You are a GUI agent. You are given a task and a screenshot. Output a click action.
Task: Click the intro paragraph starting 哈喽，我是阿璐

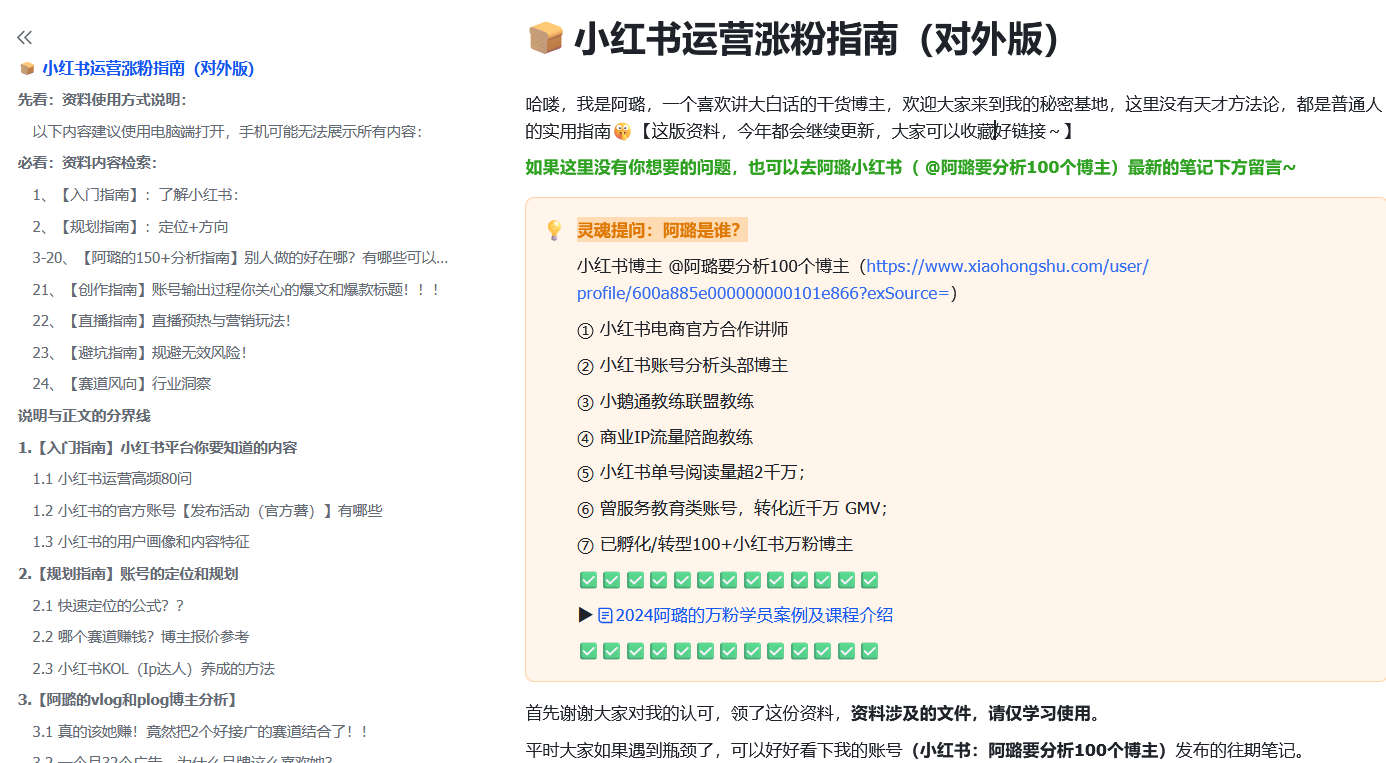(954, 118)
